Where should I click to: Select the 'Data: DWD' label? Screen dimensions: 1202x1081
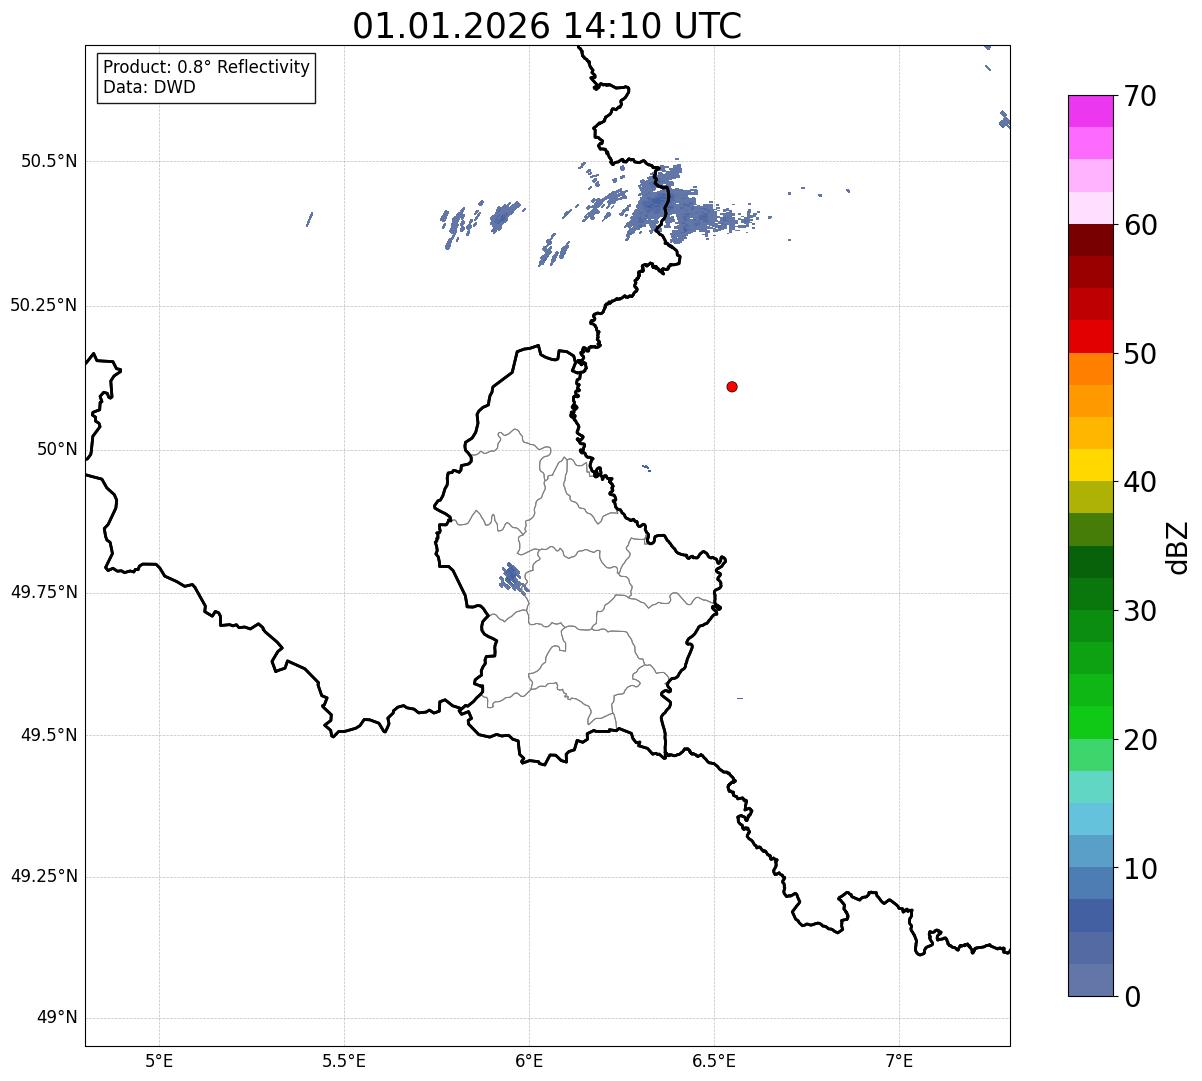pos(149,87)
